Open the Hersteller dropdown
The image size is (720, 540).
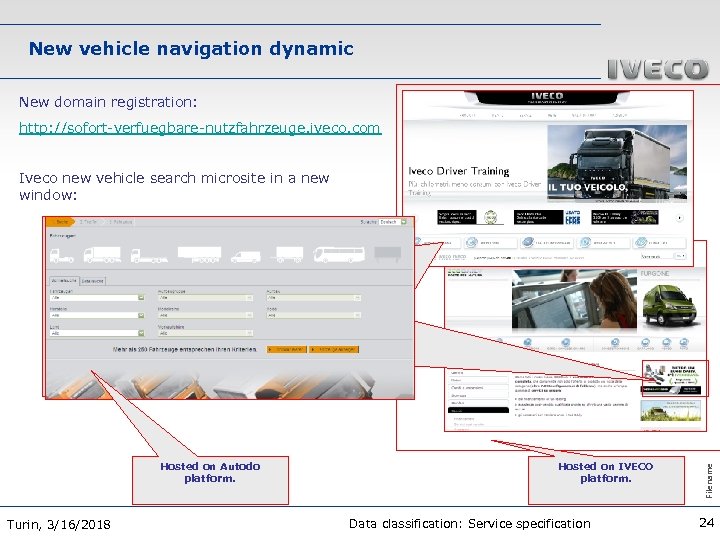coord(97,315)
